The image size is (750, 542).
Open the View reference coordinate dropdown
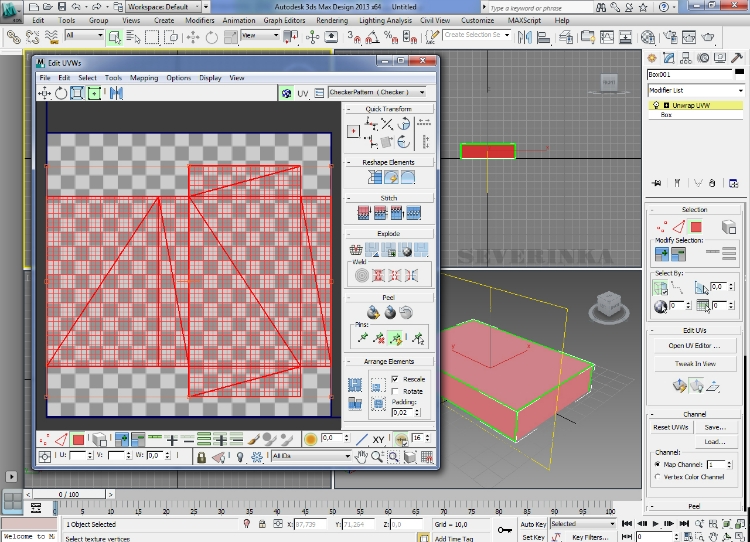(x=260, y=36)
